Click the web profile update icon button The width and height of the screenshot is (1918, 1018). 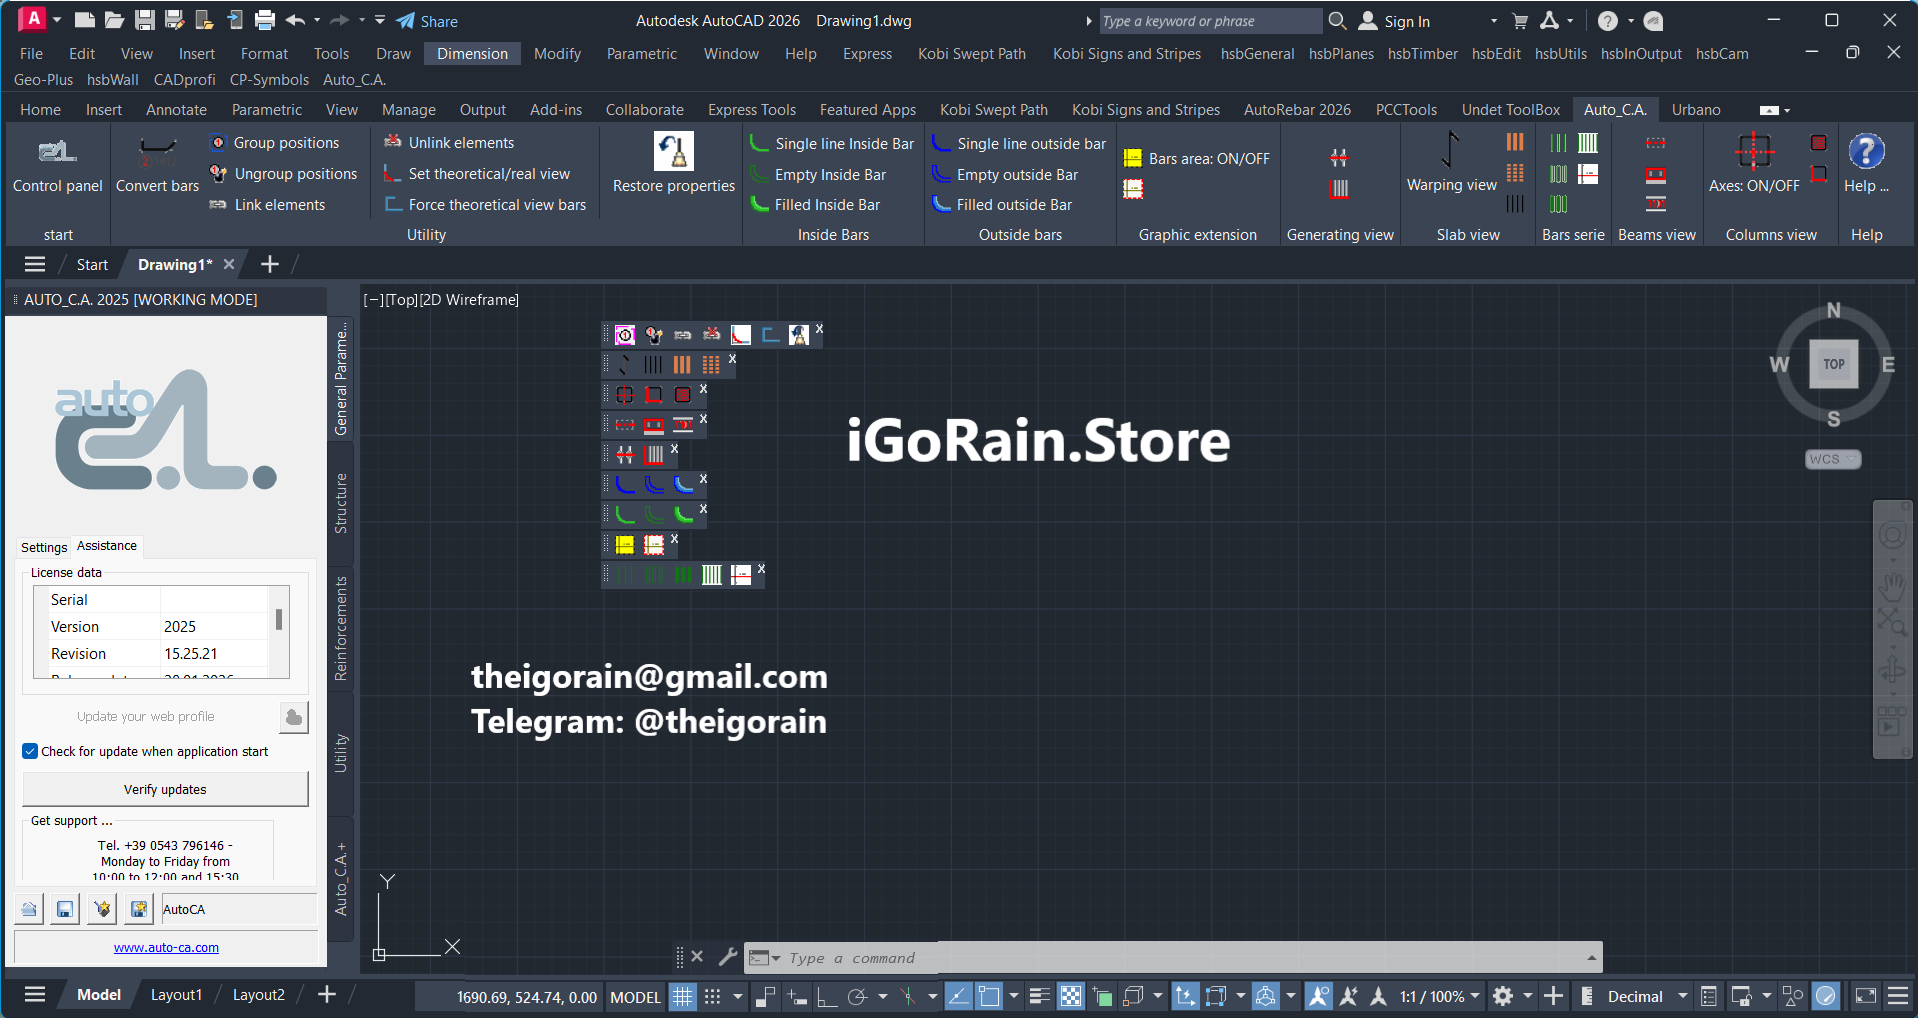(294, 717)
